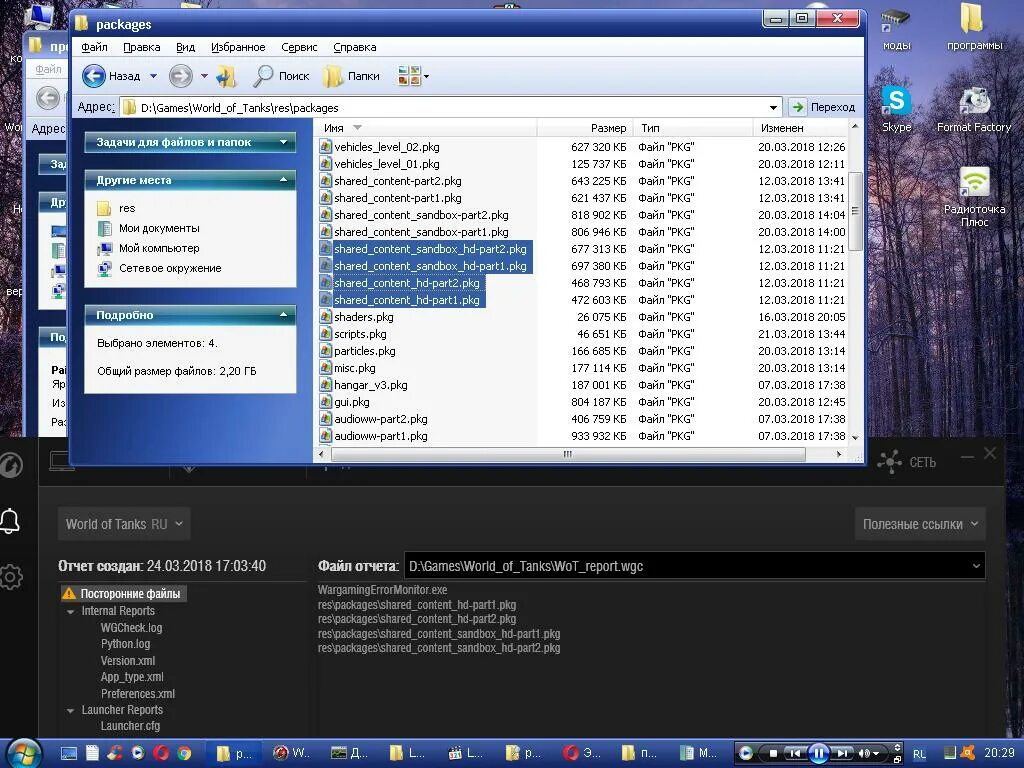Open the res folder link

click(116, 208)
